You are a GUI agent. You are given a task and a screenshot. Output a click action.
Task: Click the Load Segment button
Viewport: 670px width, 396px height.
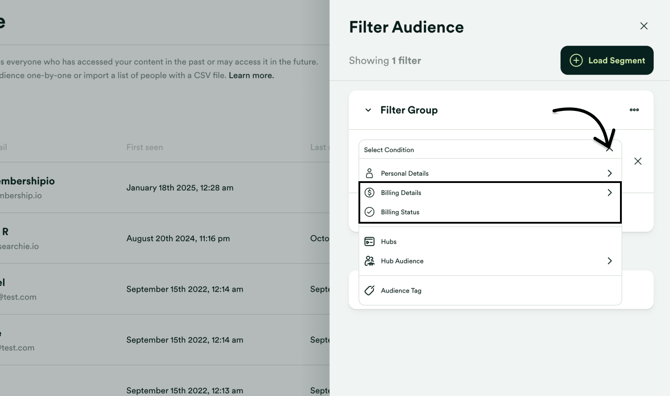pyautogui.click(x=607, y=60)
